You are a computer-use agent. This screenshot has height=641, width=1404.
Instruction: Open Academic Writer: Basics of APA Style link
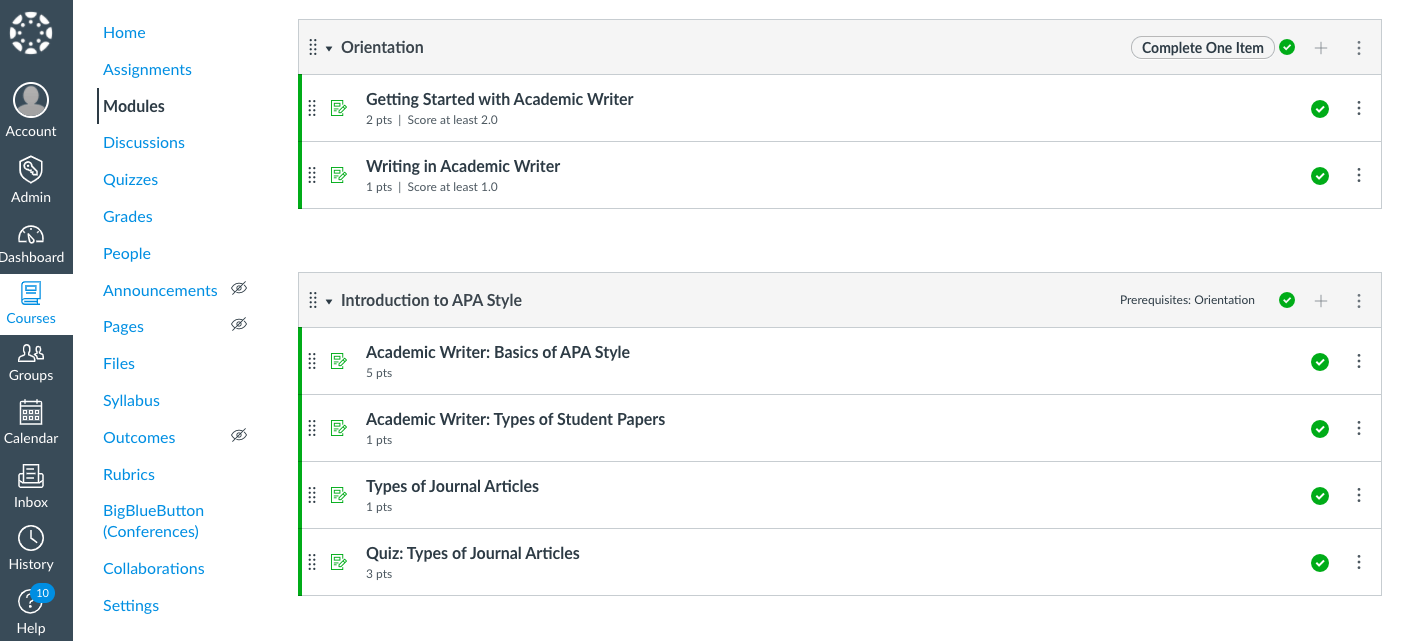[x=497, y=352]
